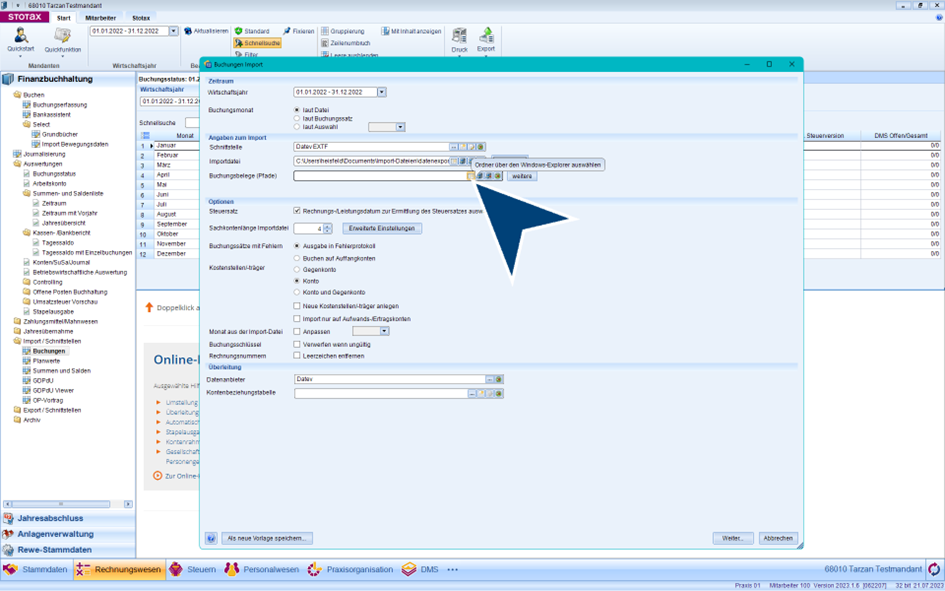This screenshot has height=591, width=945.
Task: Open the Wirtschaftsjahr dropdown in the dialog
Action: (x=381, y=92)
